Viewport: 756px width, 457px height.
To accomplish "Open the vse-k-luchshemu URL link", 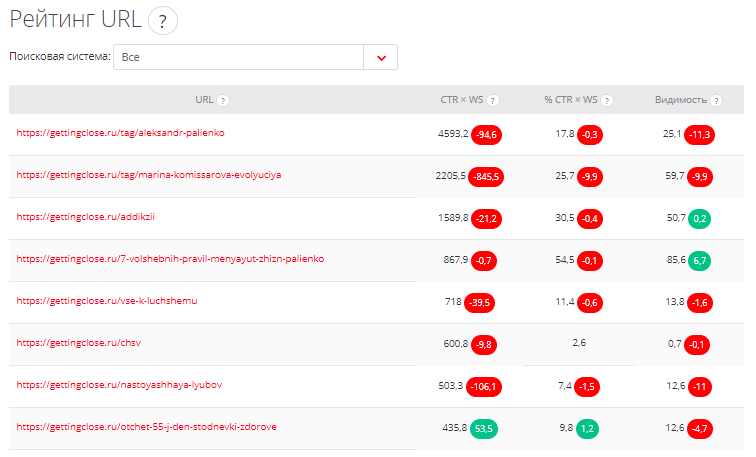I will [107, 301].
